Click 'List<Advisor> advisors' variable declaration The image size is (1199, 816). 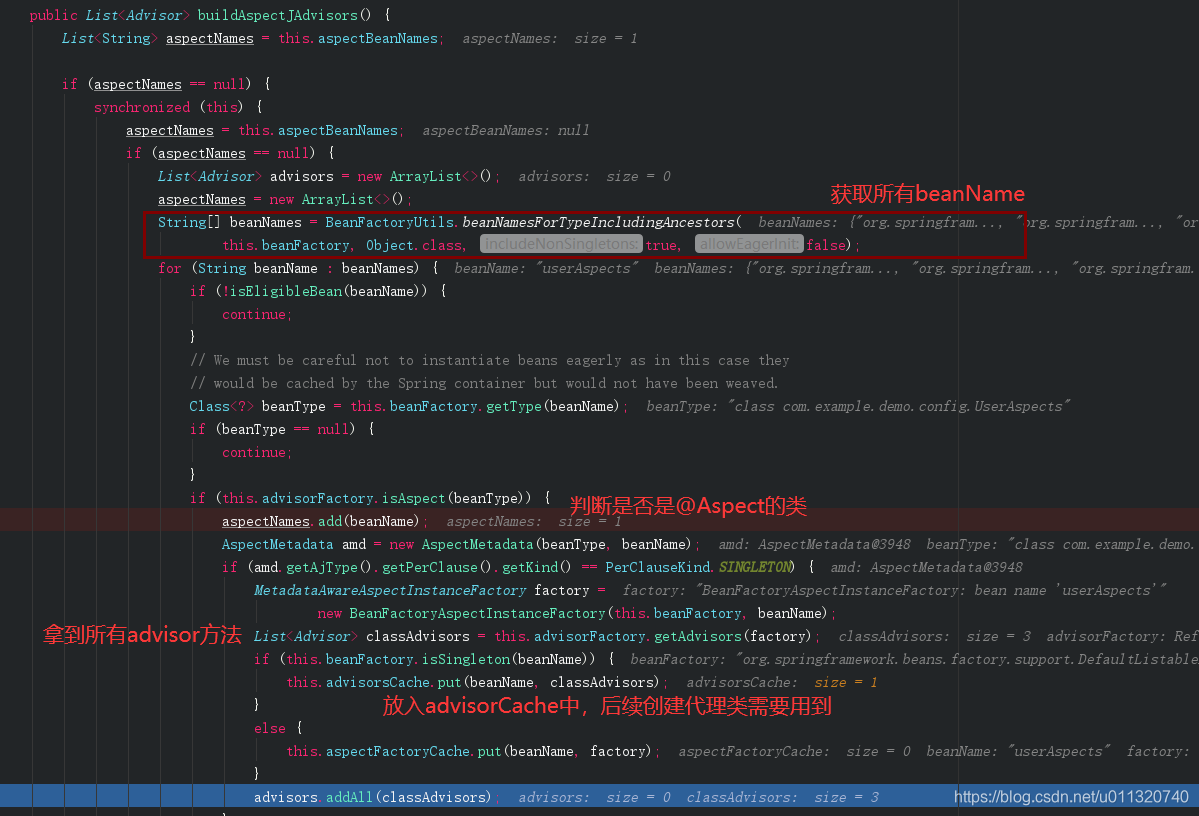(245, 176)
